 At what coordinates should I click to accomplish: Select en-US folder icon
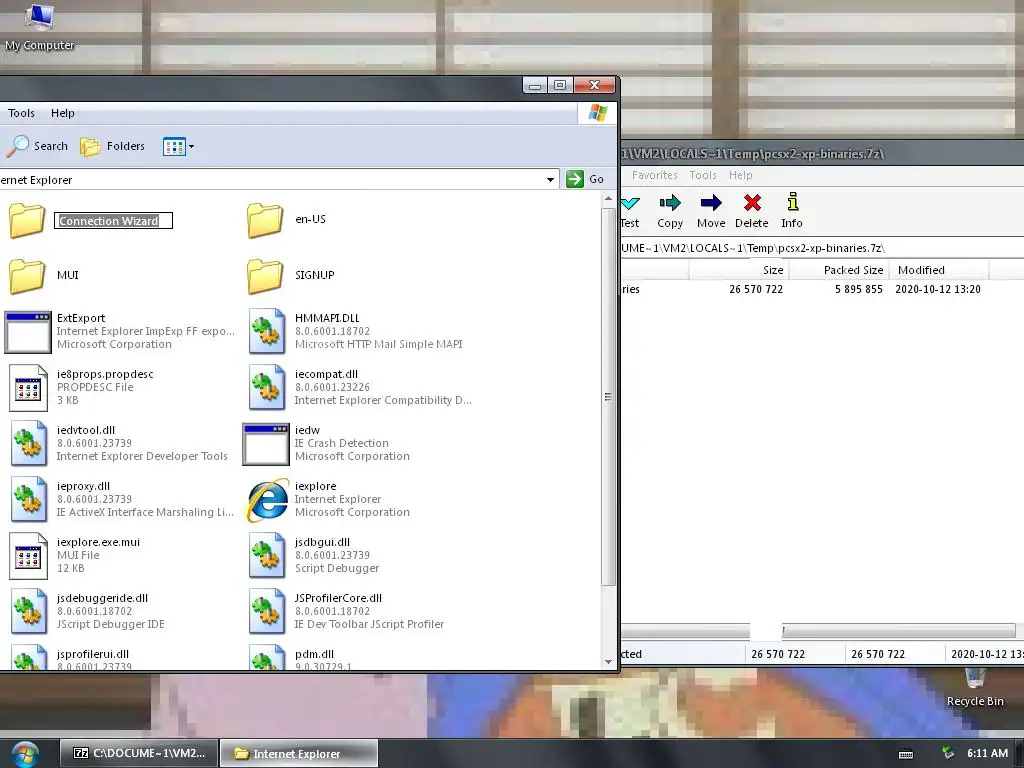coord(265,220)
